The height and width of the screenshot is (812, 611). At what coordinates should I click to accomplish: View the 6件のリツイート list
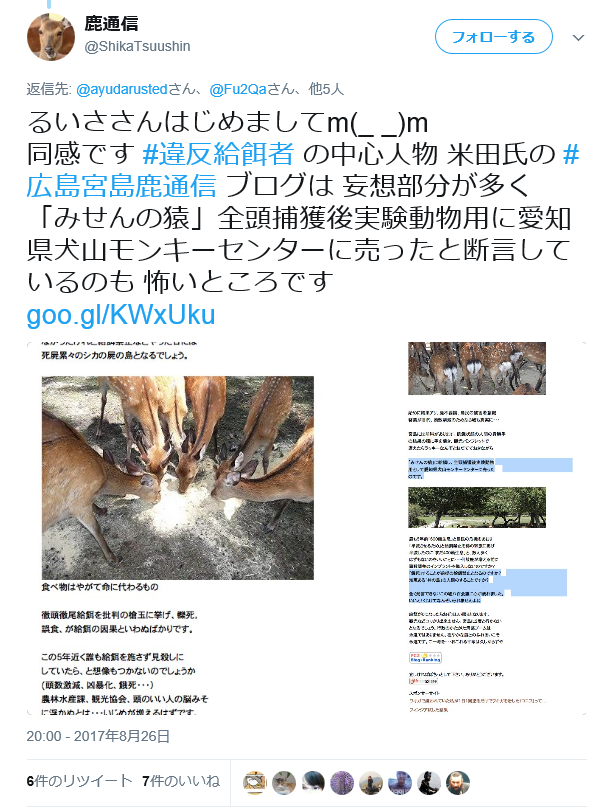[80, 781]
